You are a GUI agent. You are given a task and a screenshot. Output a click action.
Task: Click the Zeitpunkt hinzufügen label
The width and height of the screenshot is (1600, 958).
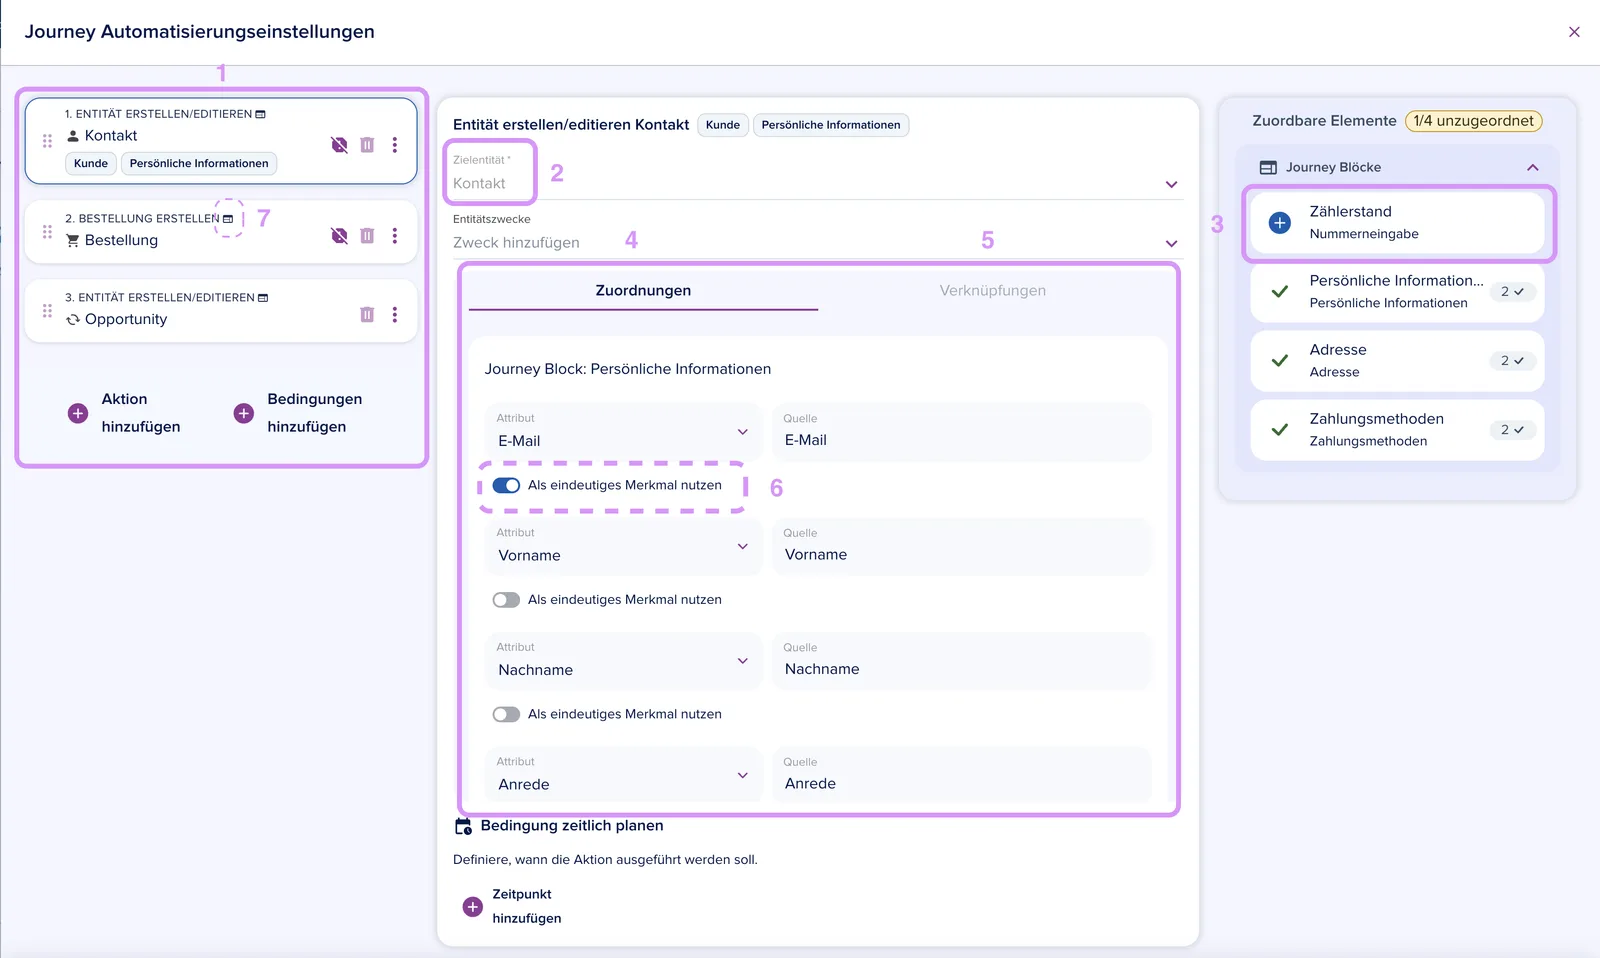527,907
